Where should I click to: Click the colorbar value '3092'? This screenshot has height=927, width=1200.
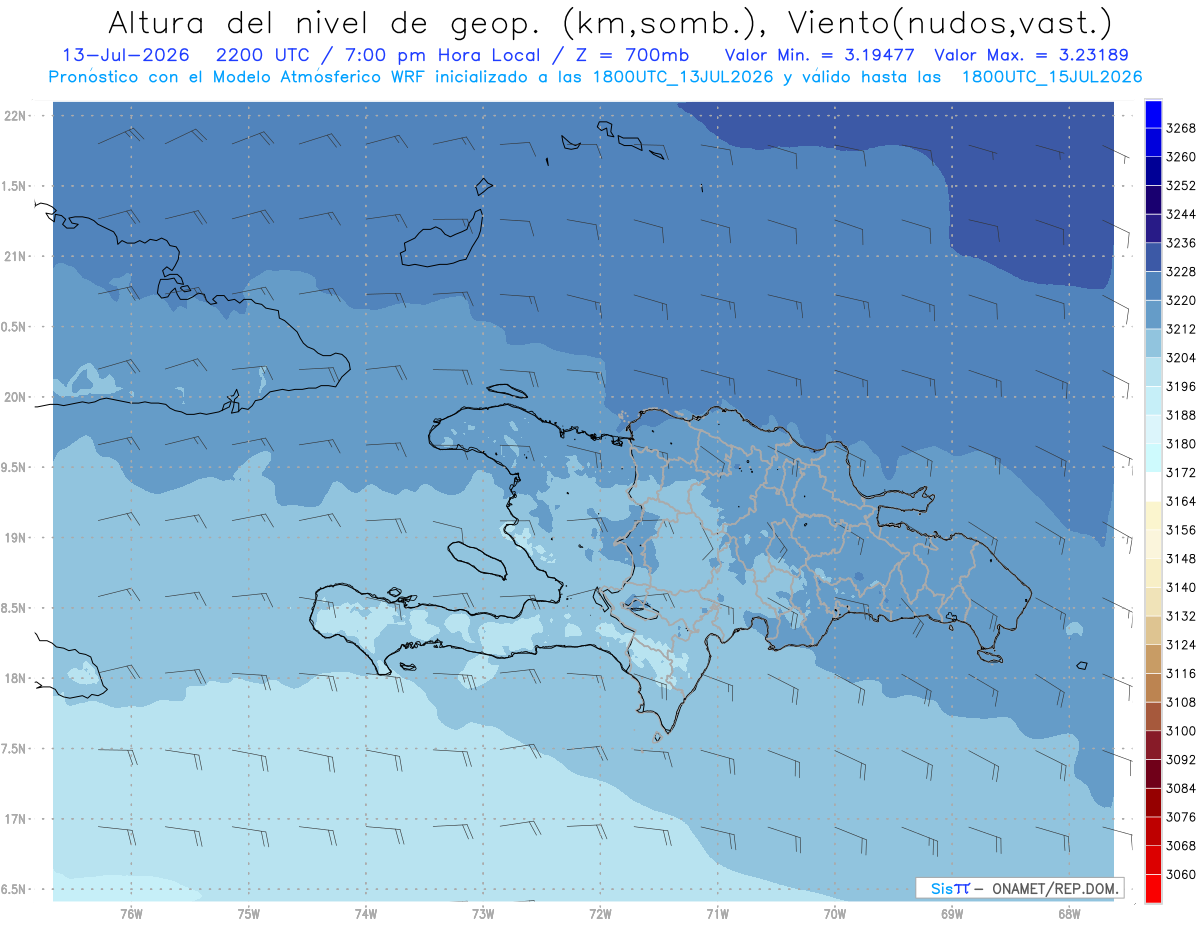click(x=1181, y=760)
